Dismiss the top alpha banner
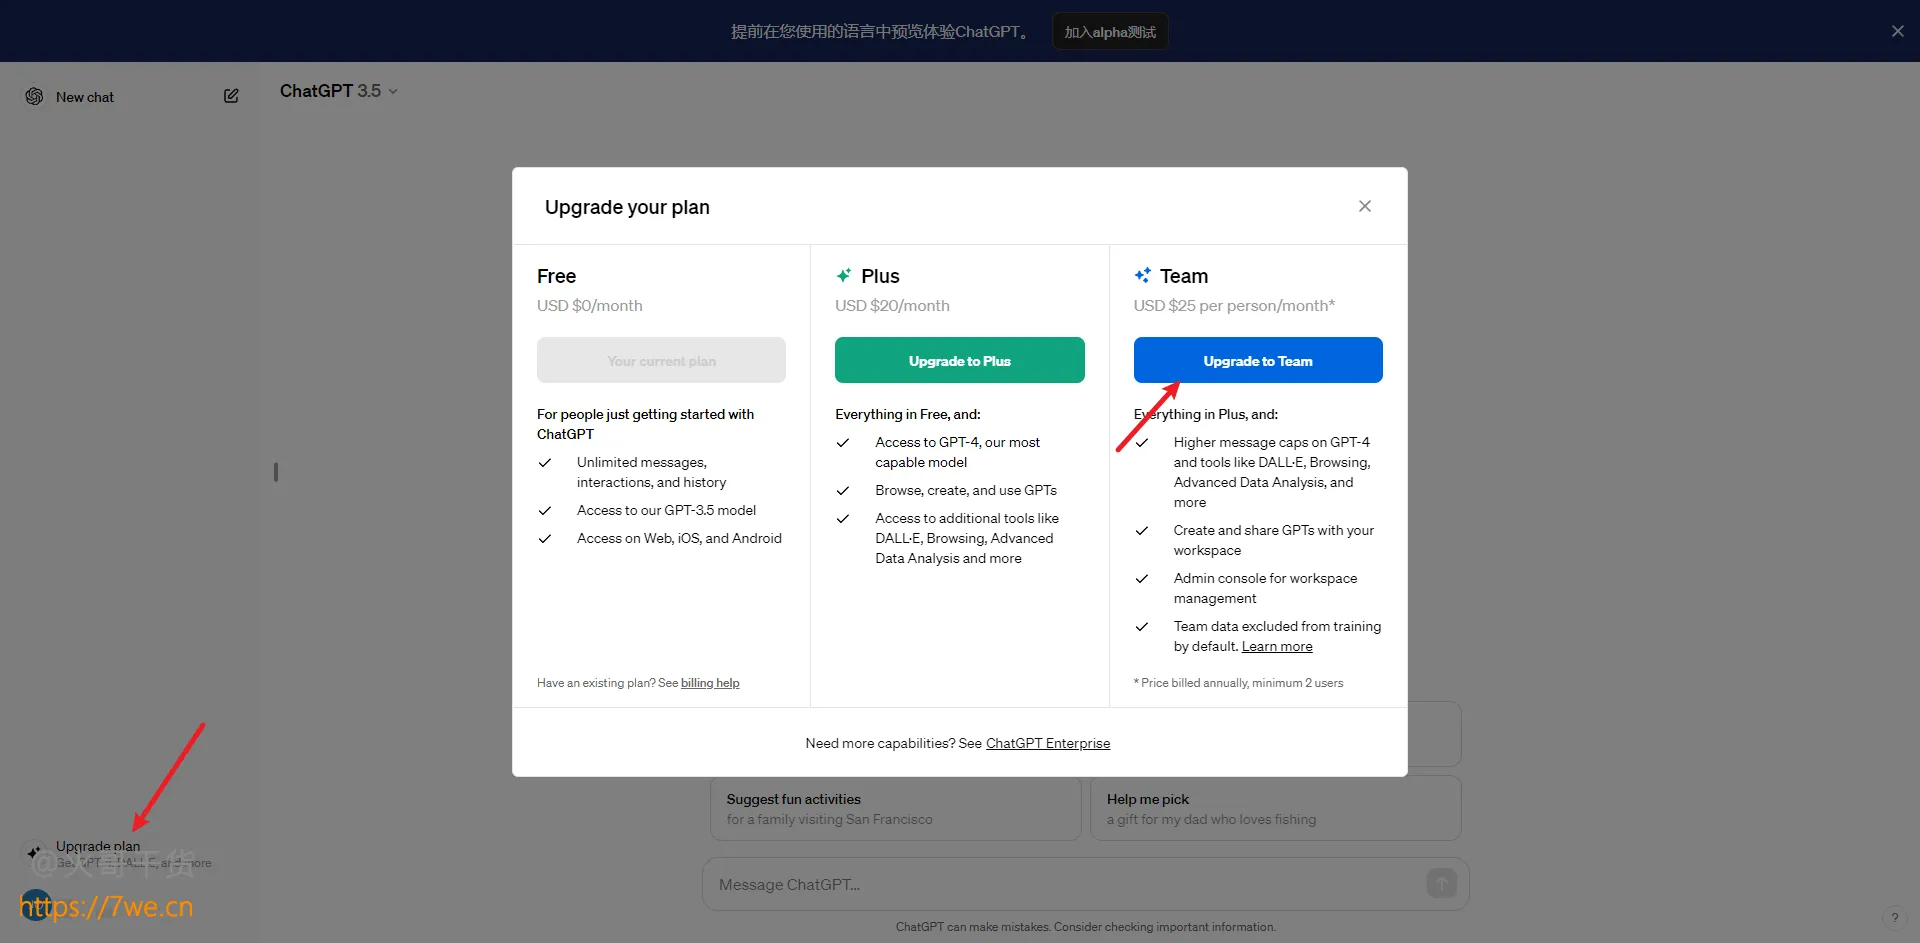 (x=1897, y=31)
